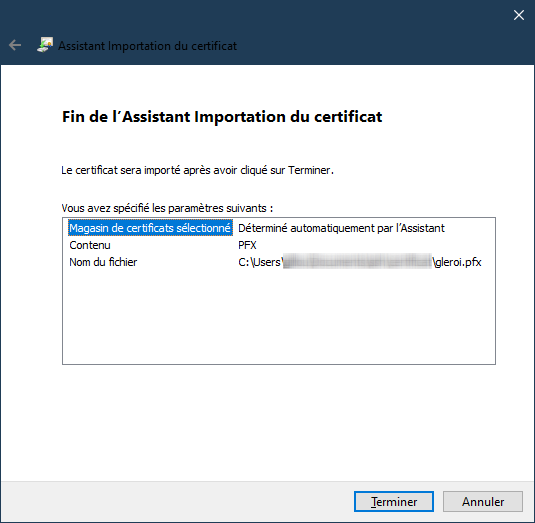Click the gleroi.pfx file path value
535x523 pixels.
457,262
